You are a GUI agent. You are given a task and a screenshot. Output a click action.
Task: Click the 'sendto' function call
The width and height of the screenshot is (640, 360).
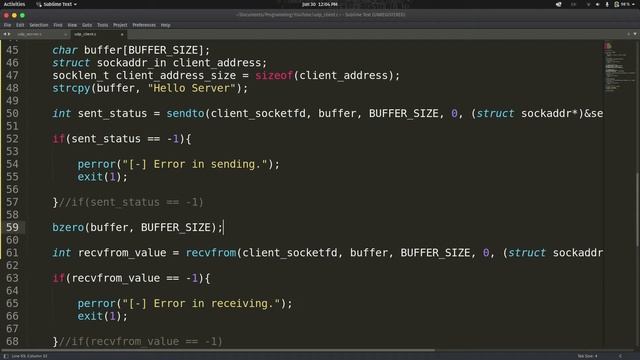tap(185, 113)
